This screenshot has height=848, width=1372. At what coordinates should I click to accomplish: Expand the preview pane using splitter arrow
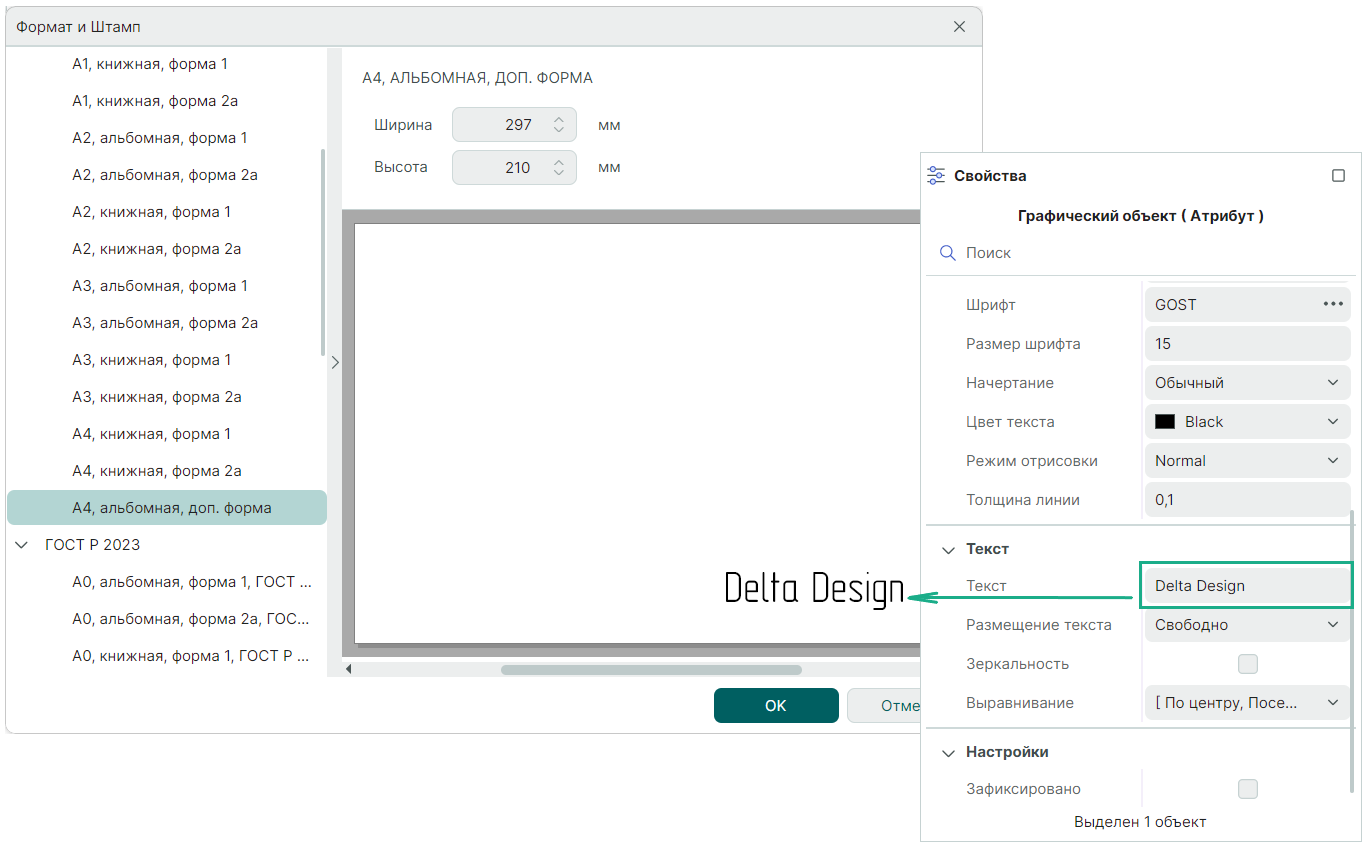[335, 363]
